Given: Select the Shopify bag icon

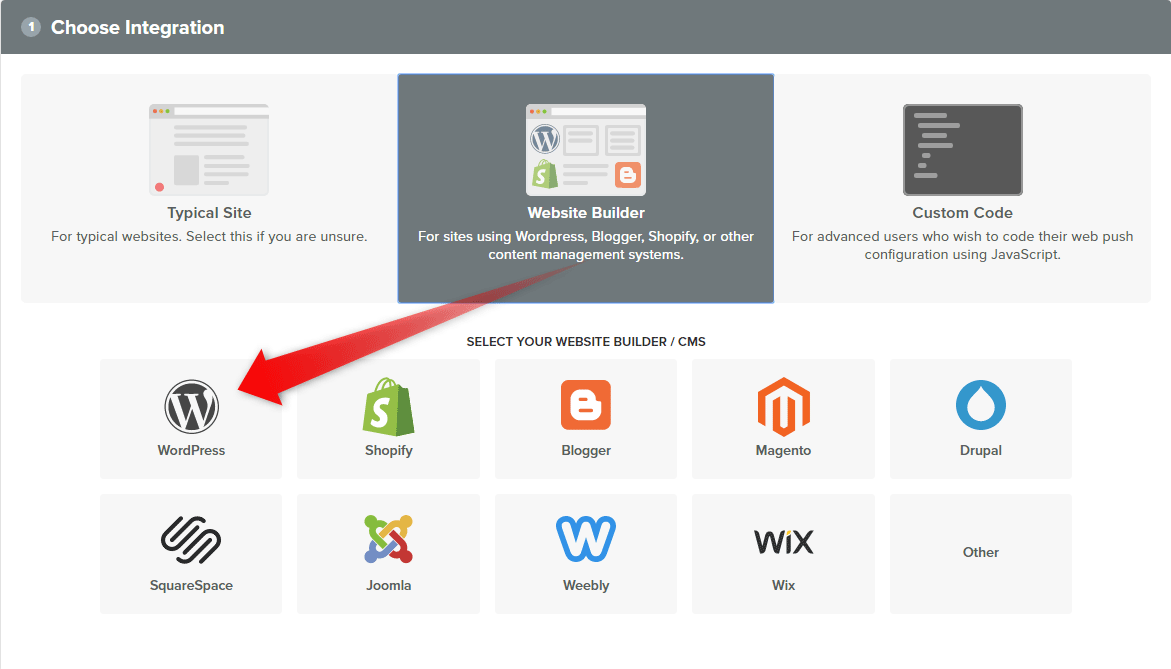Looking at the screenshot, I should point(388,406).
